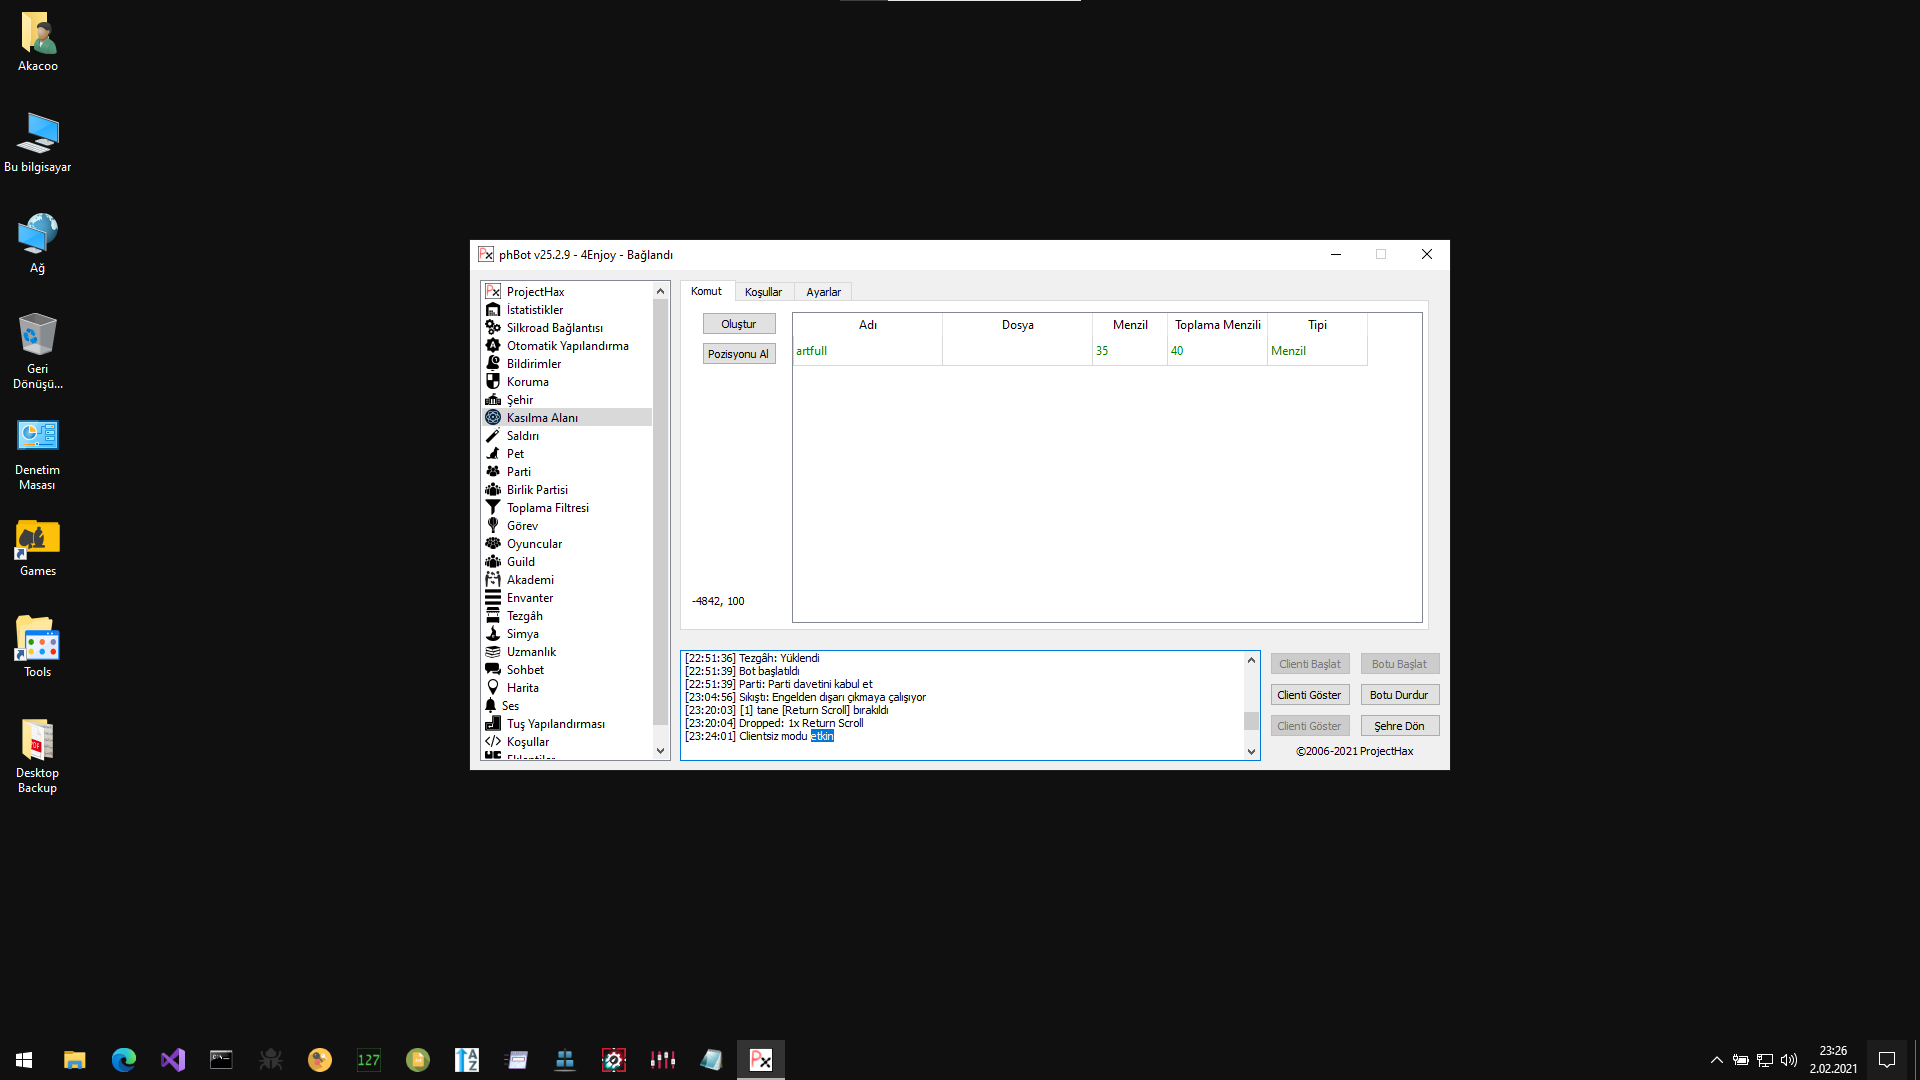Image resolution: width=1920 pixels, height=1080 pixels.
Task: Show hidden icons in system tray
Action: 1716,1060
